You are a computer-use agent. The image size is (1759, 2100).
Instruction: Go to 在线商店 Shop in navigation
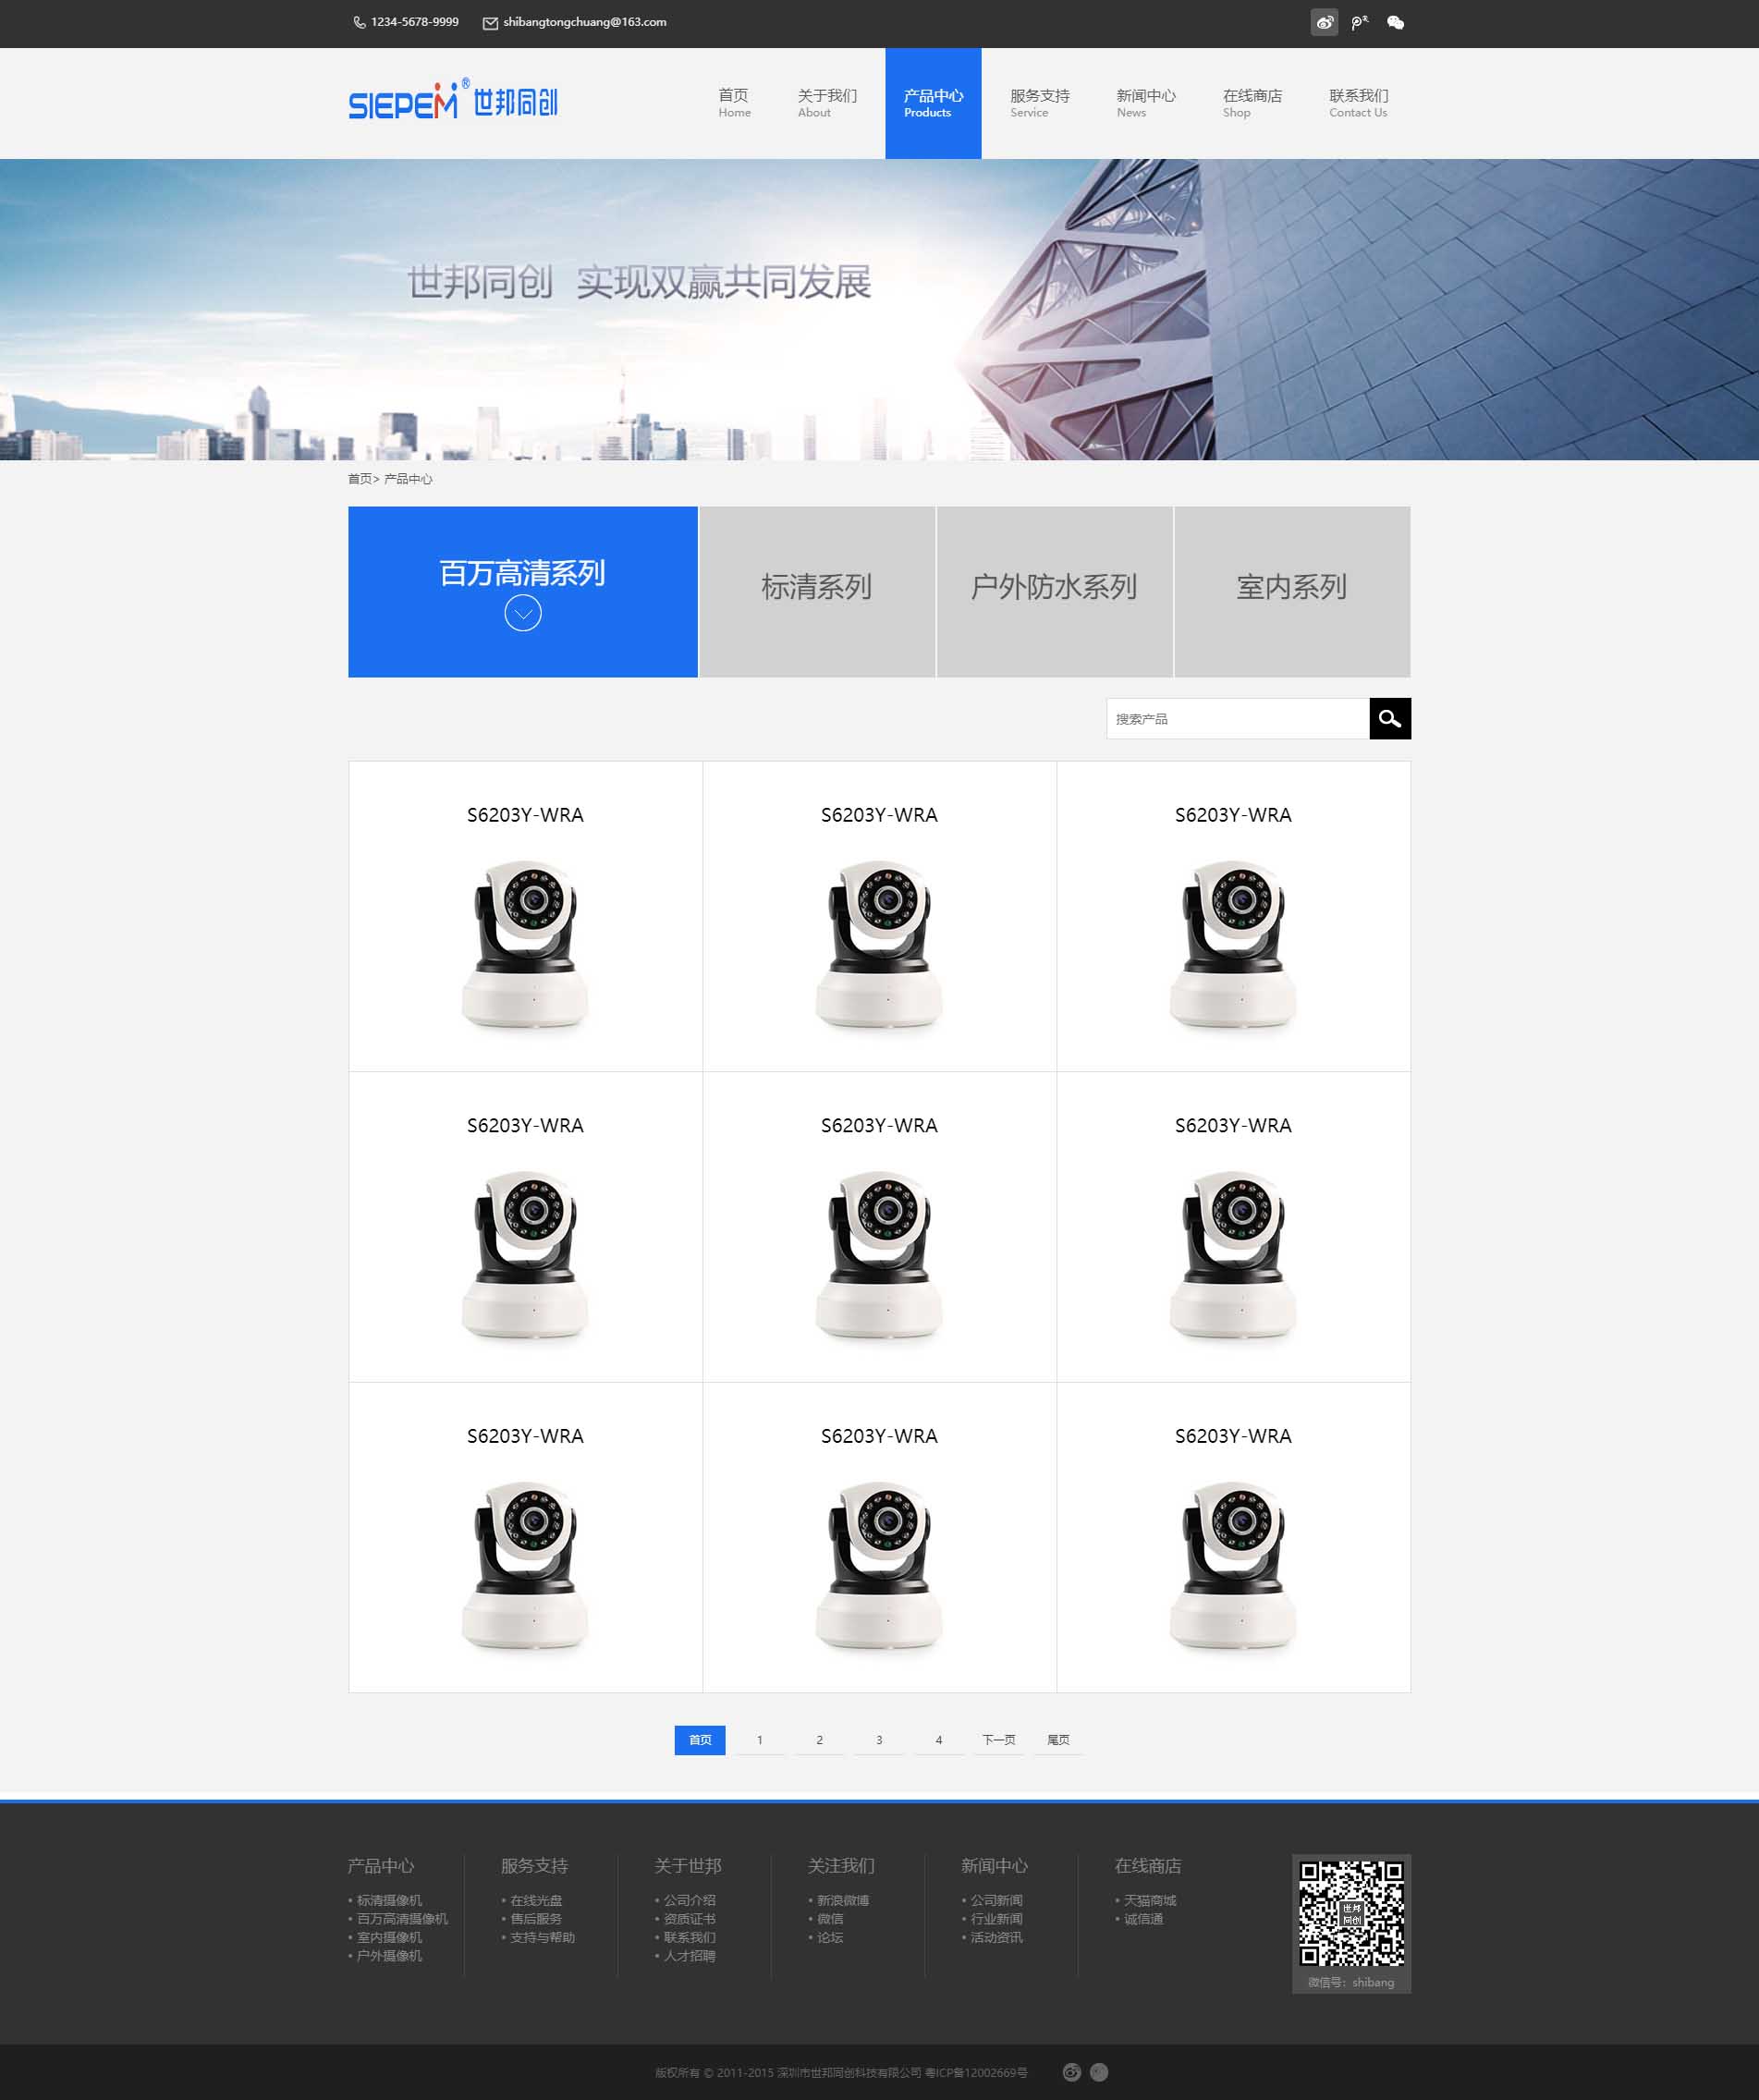coord(1251,102)
